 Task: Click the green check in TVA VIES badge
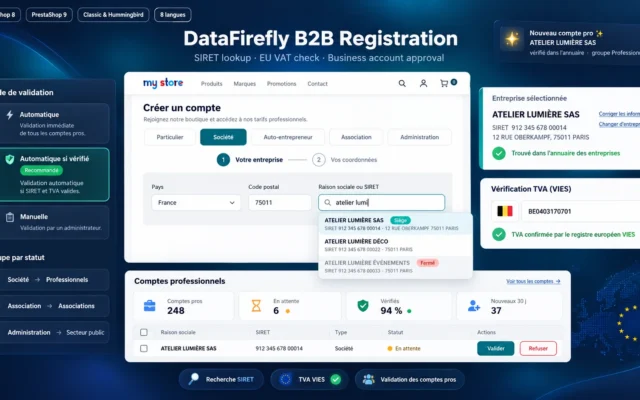point(336,380)
